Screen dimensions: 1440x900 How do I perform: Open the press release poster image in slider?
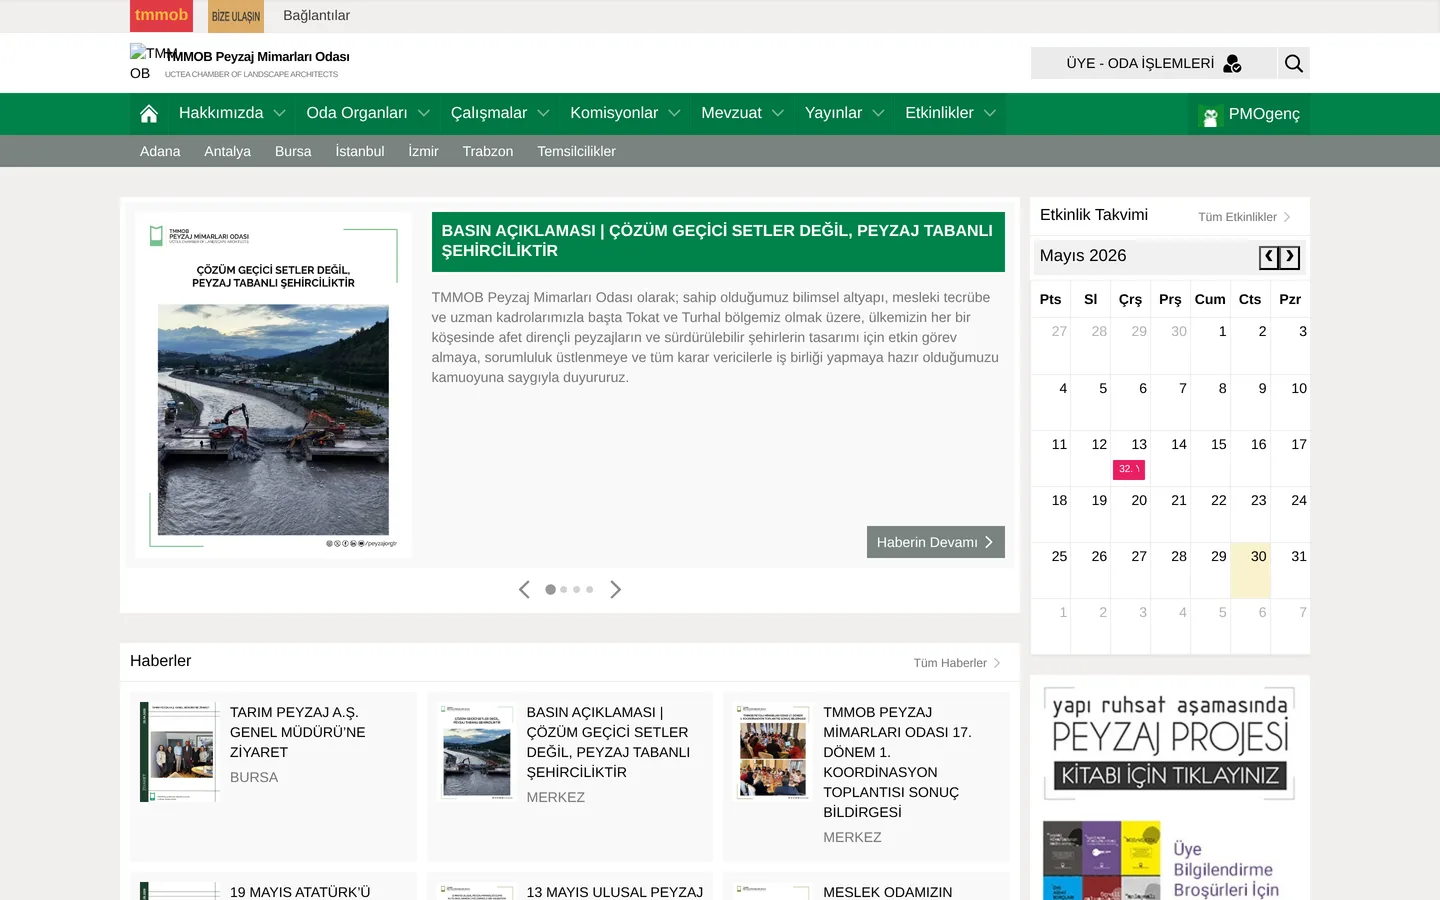(273, 385)
